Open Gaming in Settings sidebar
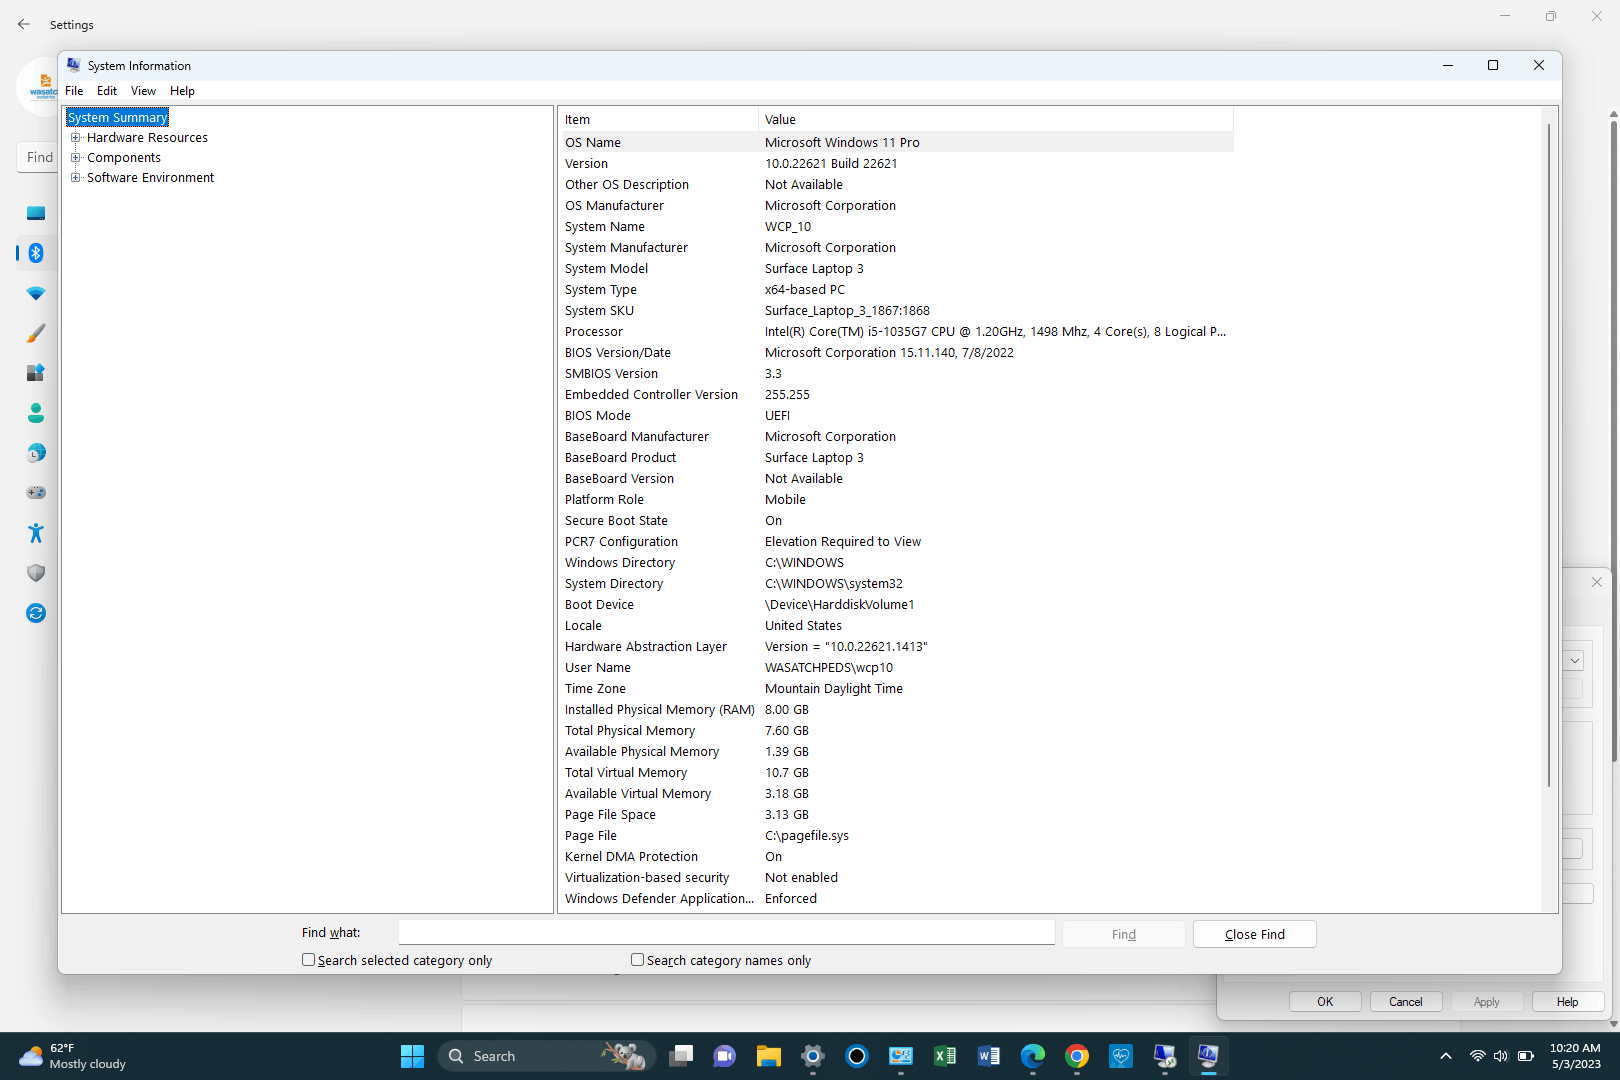Viewport: 1620px width, 1080px height. 36,493
